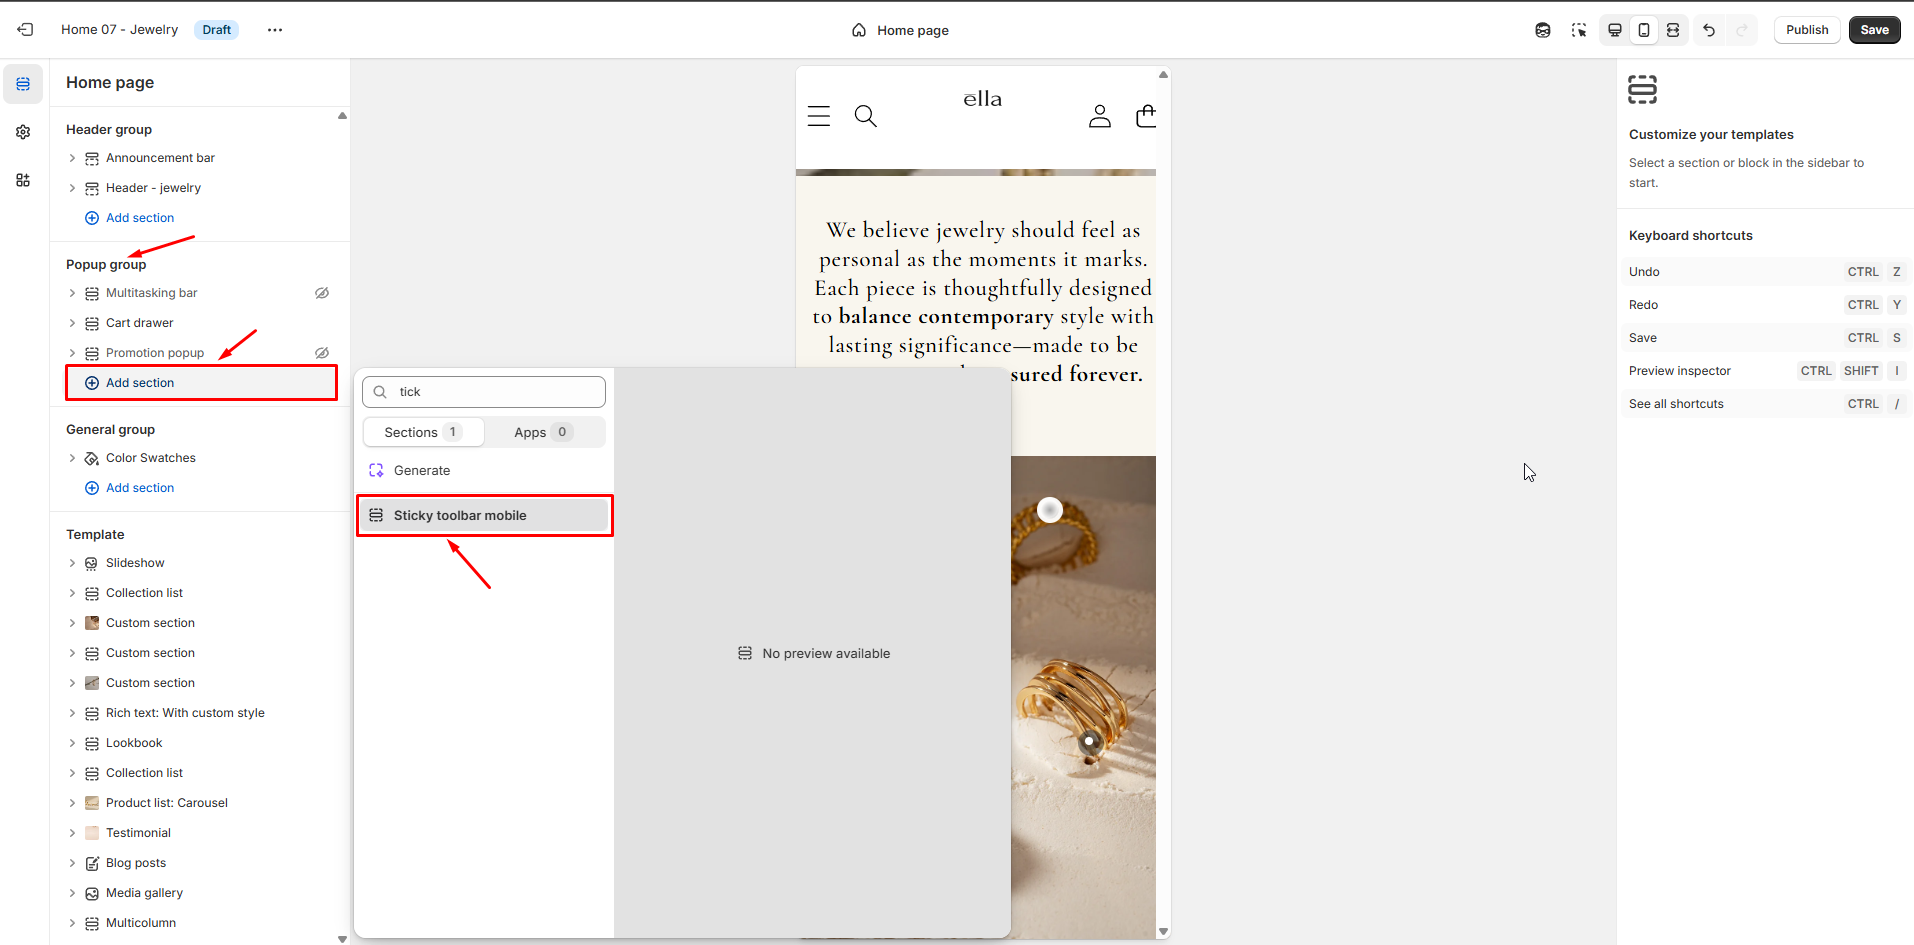Image resolution: width=1914 pixels, height=945 pixels.
Task: Click the Publish button
Action: coord(1806,30)
